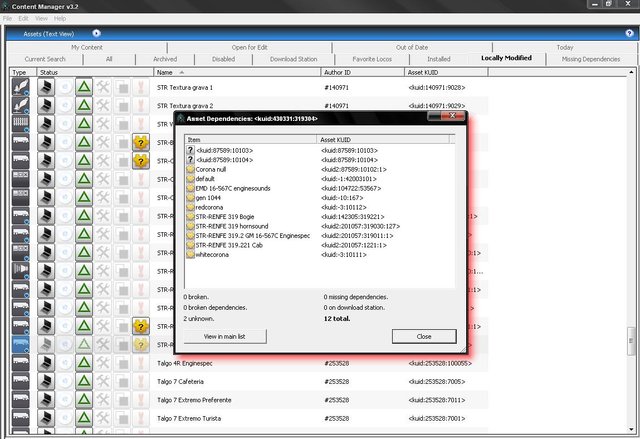Click the help question mark icon at top right

pyautogui.click(x=629, y=33)
